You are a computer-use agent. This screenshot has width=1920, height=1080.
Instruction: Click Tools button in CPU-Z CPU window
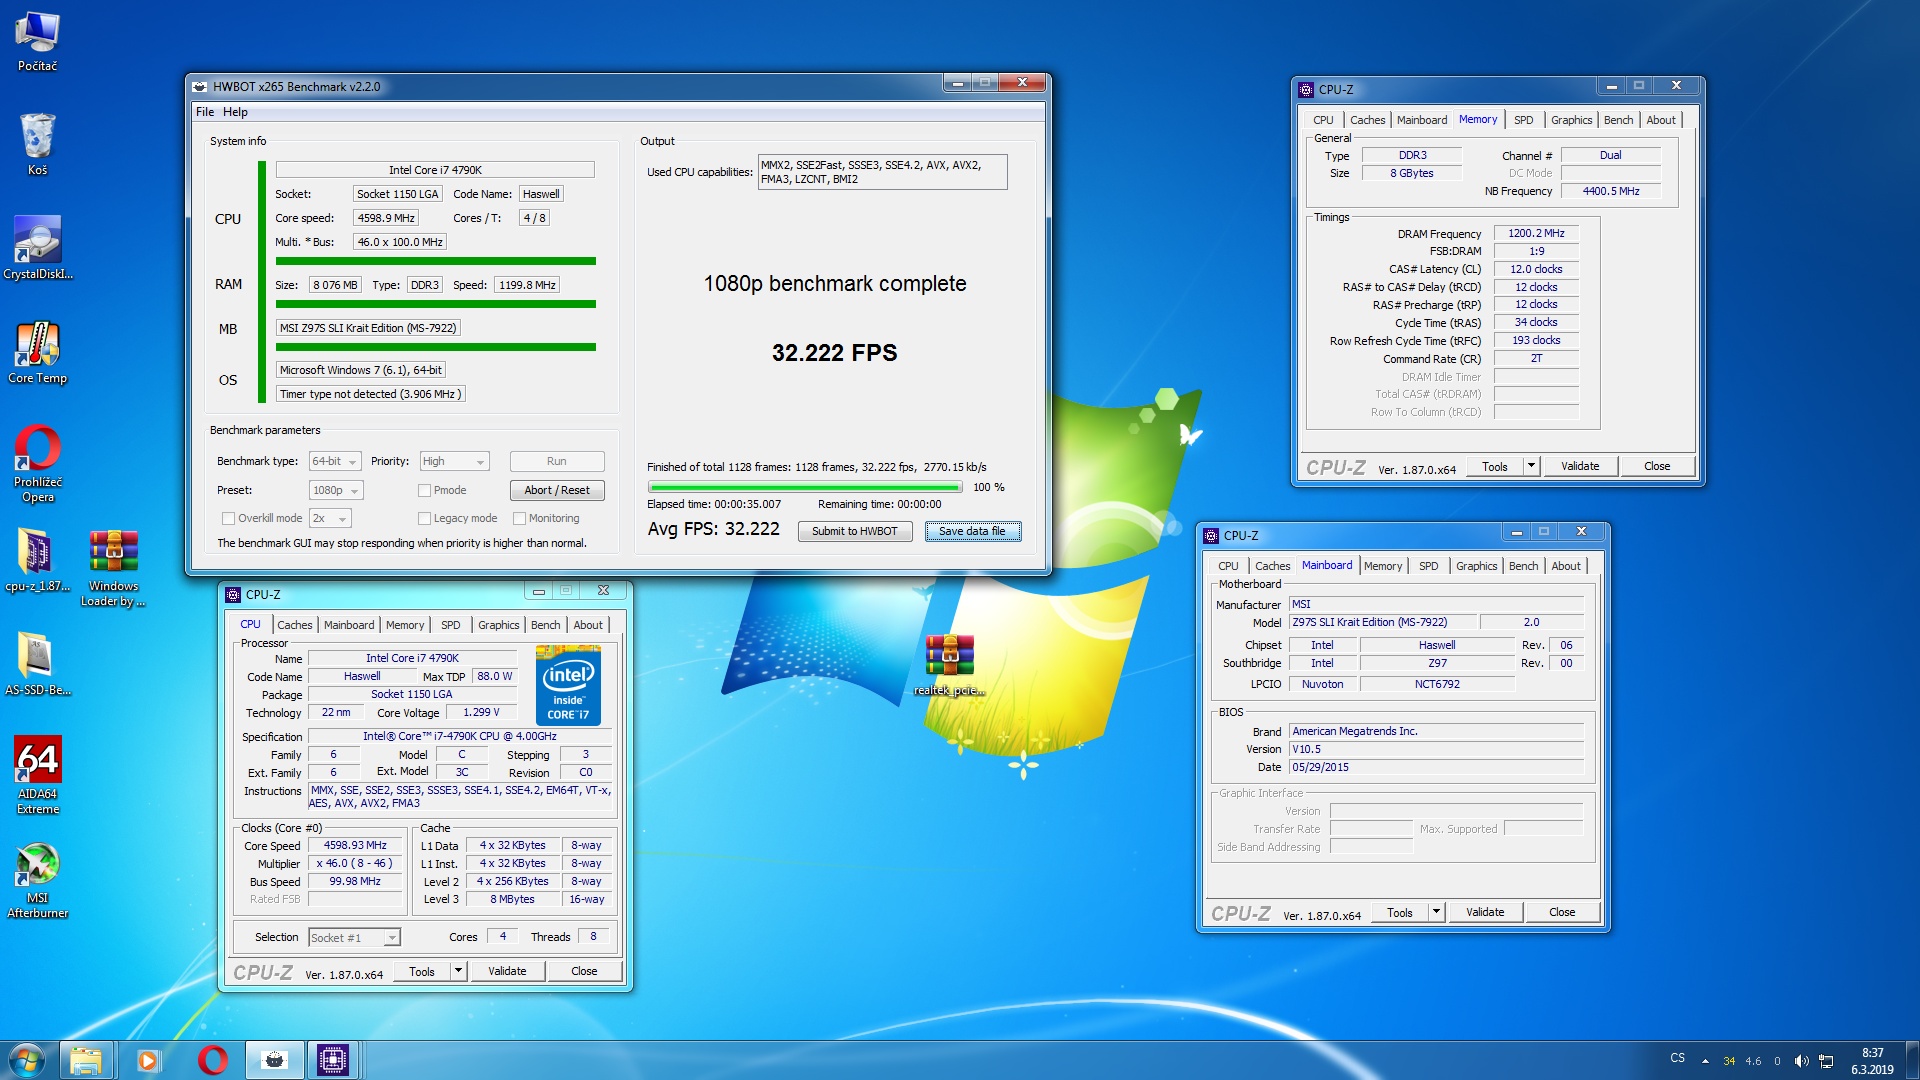422,971
